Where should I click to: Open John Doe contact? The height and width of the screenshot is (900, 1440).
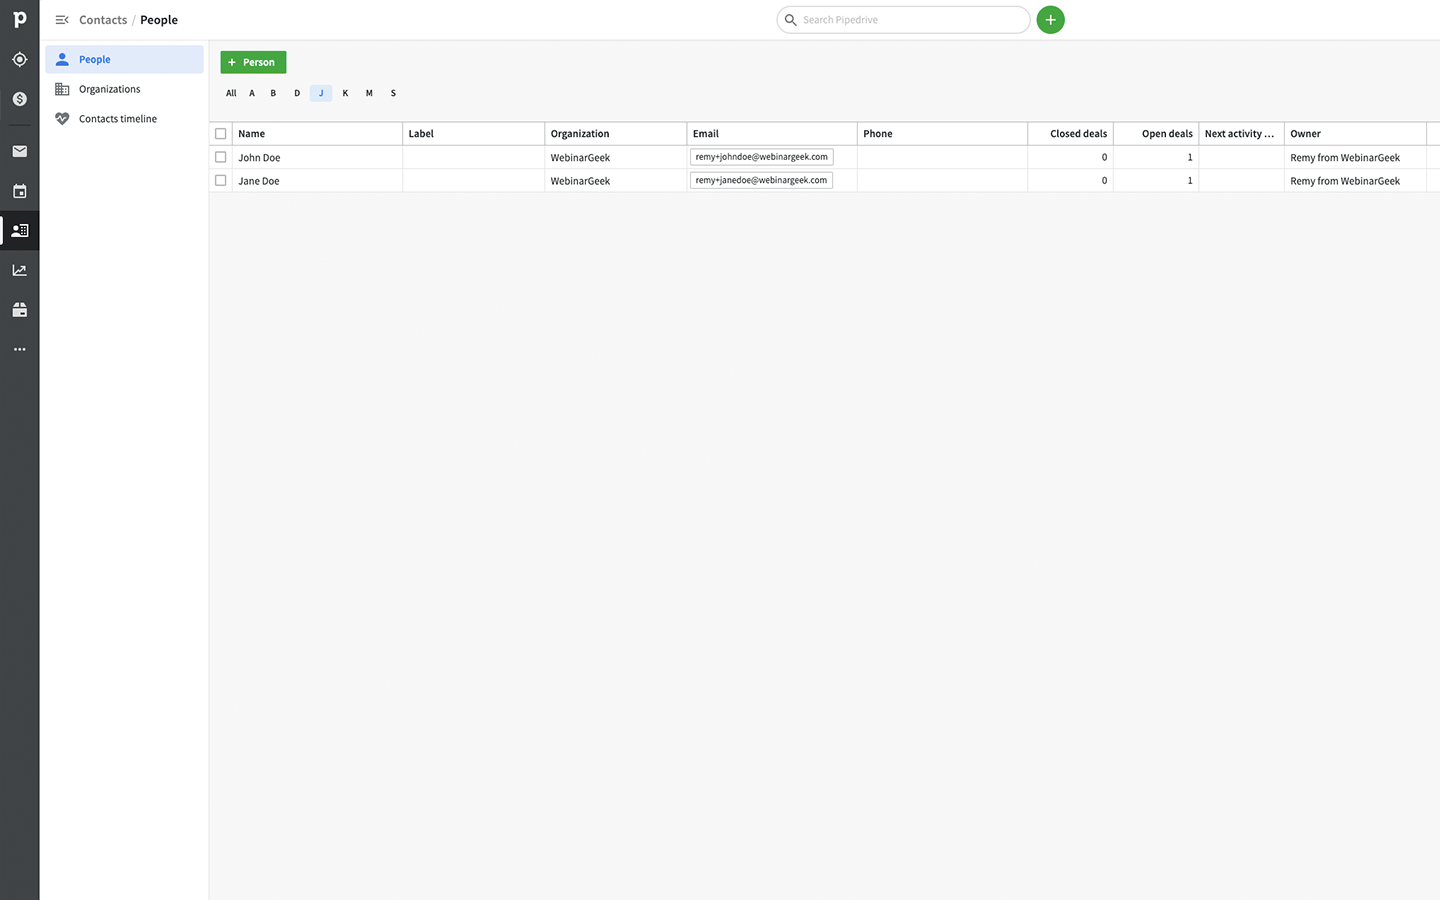(x=259, y=158)
